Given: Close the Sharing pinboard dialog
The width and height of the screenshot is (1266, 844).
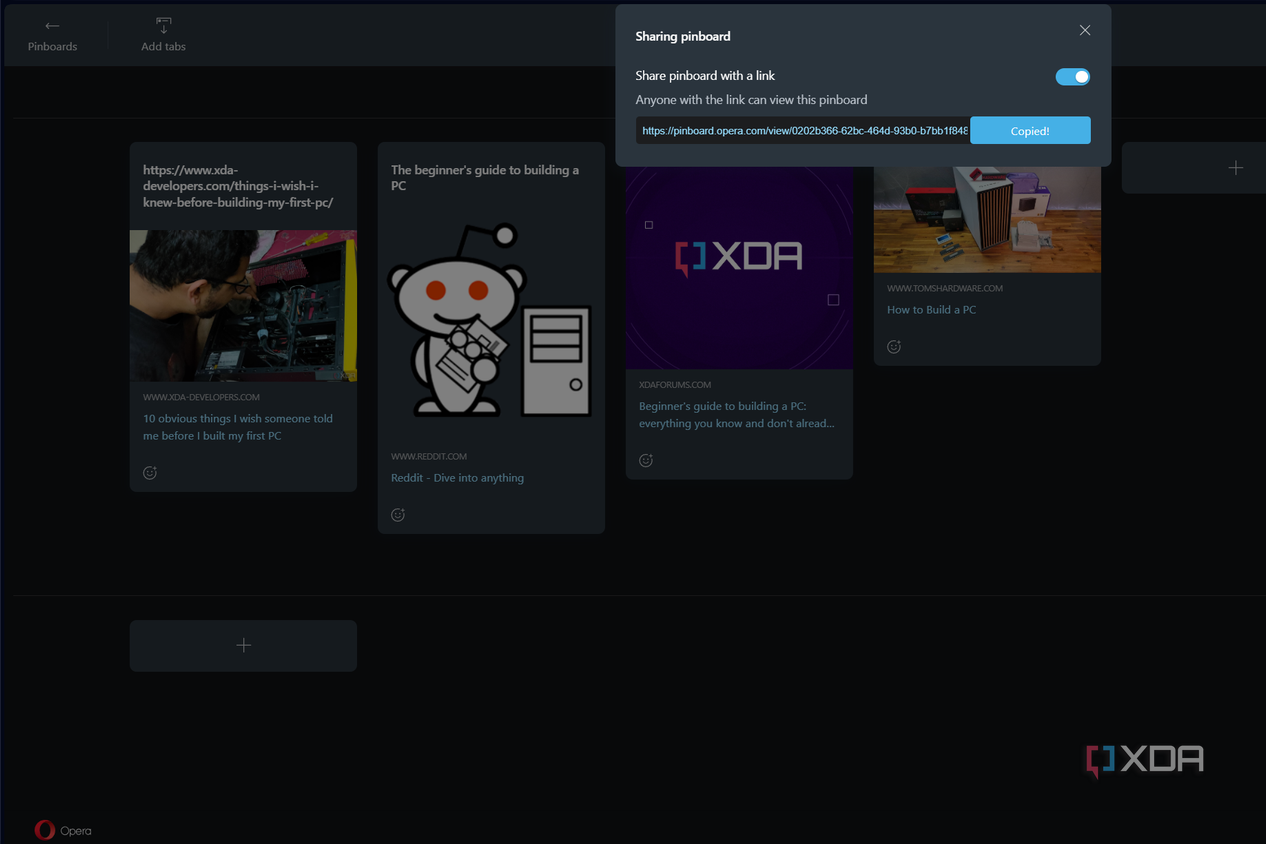Looking at the screenshot, I should (1085, 31).
